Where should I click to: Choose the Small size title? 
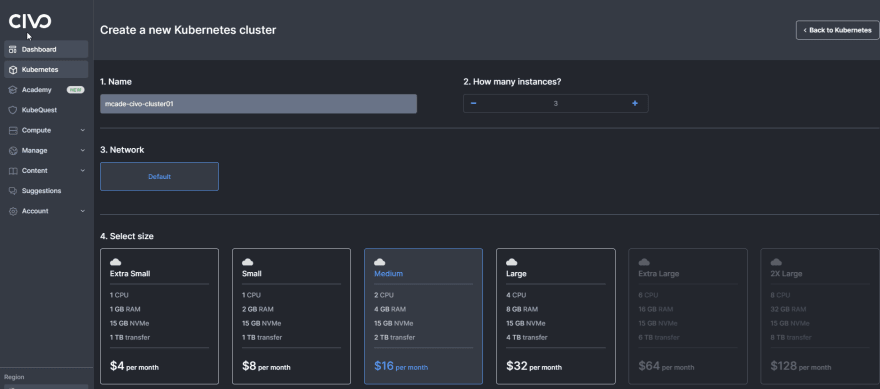pos(251,274)
